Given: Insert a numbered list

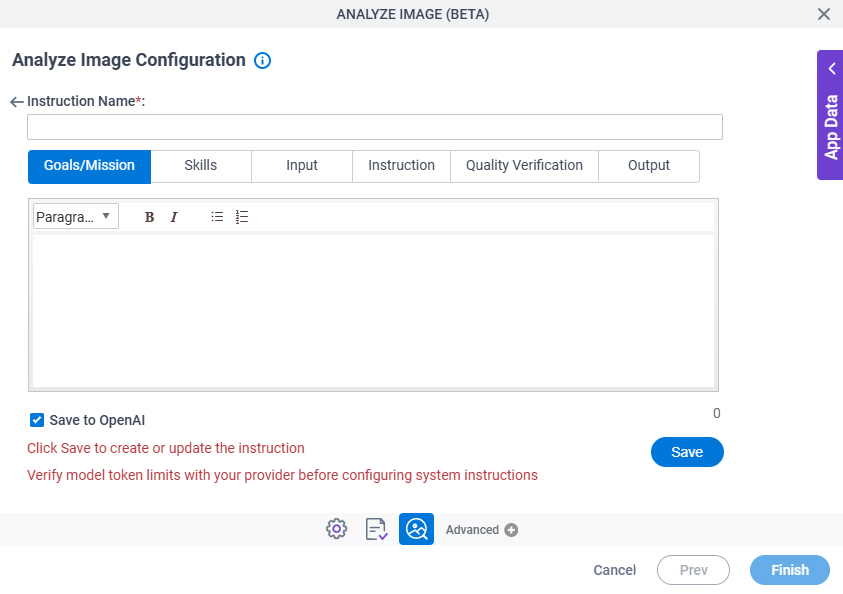Looking at the screenshot, I should tap(242, 217).
